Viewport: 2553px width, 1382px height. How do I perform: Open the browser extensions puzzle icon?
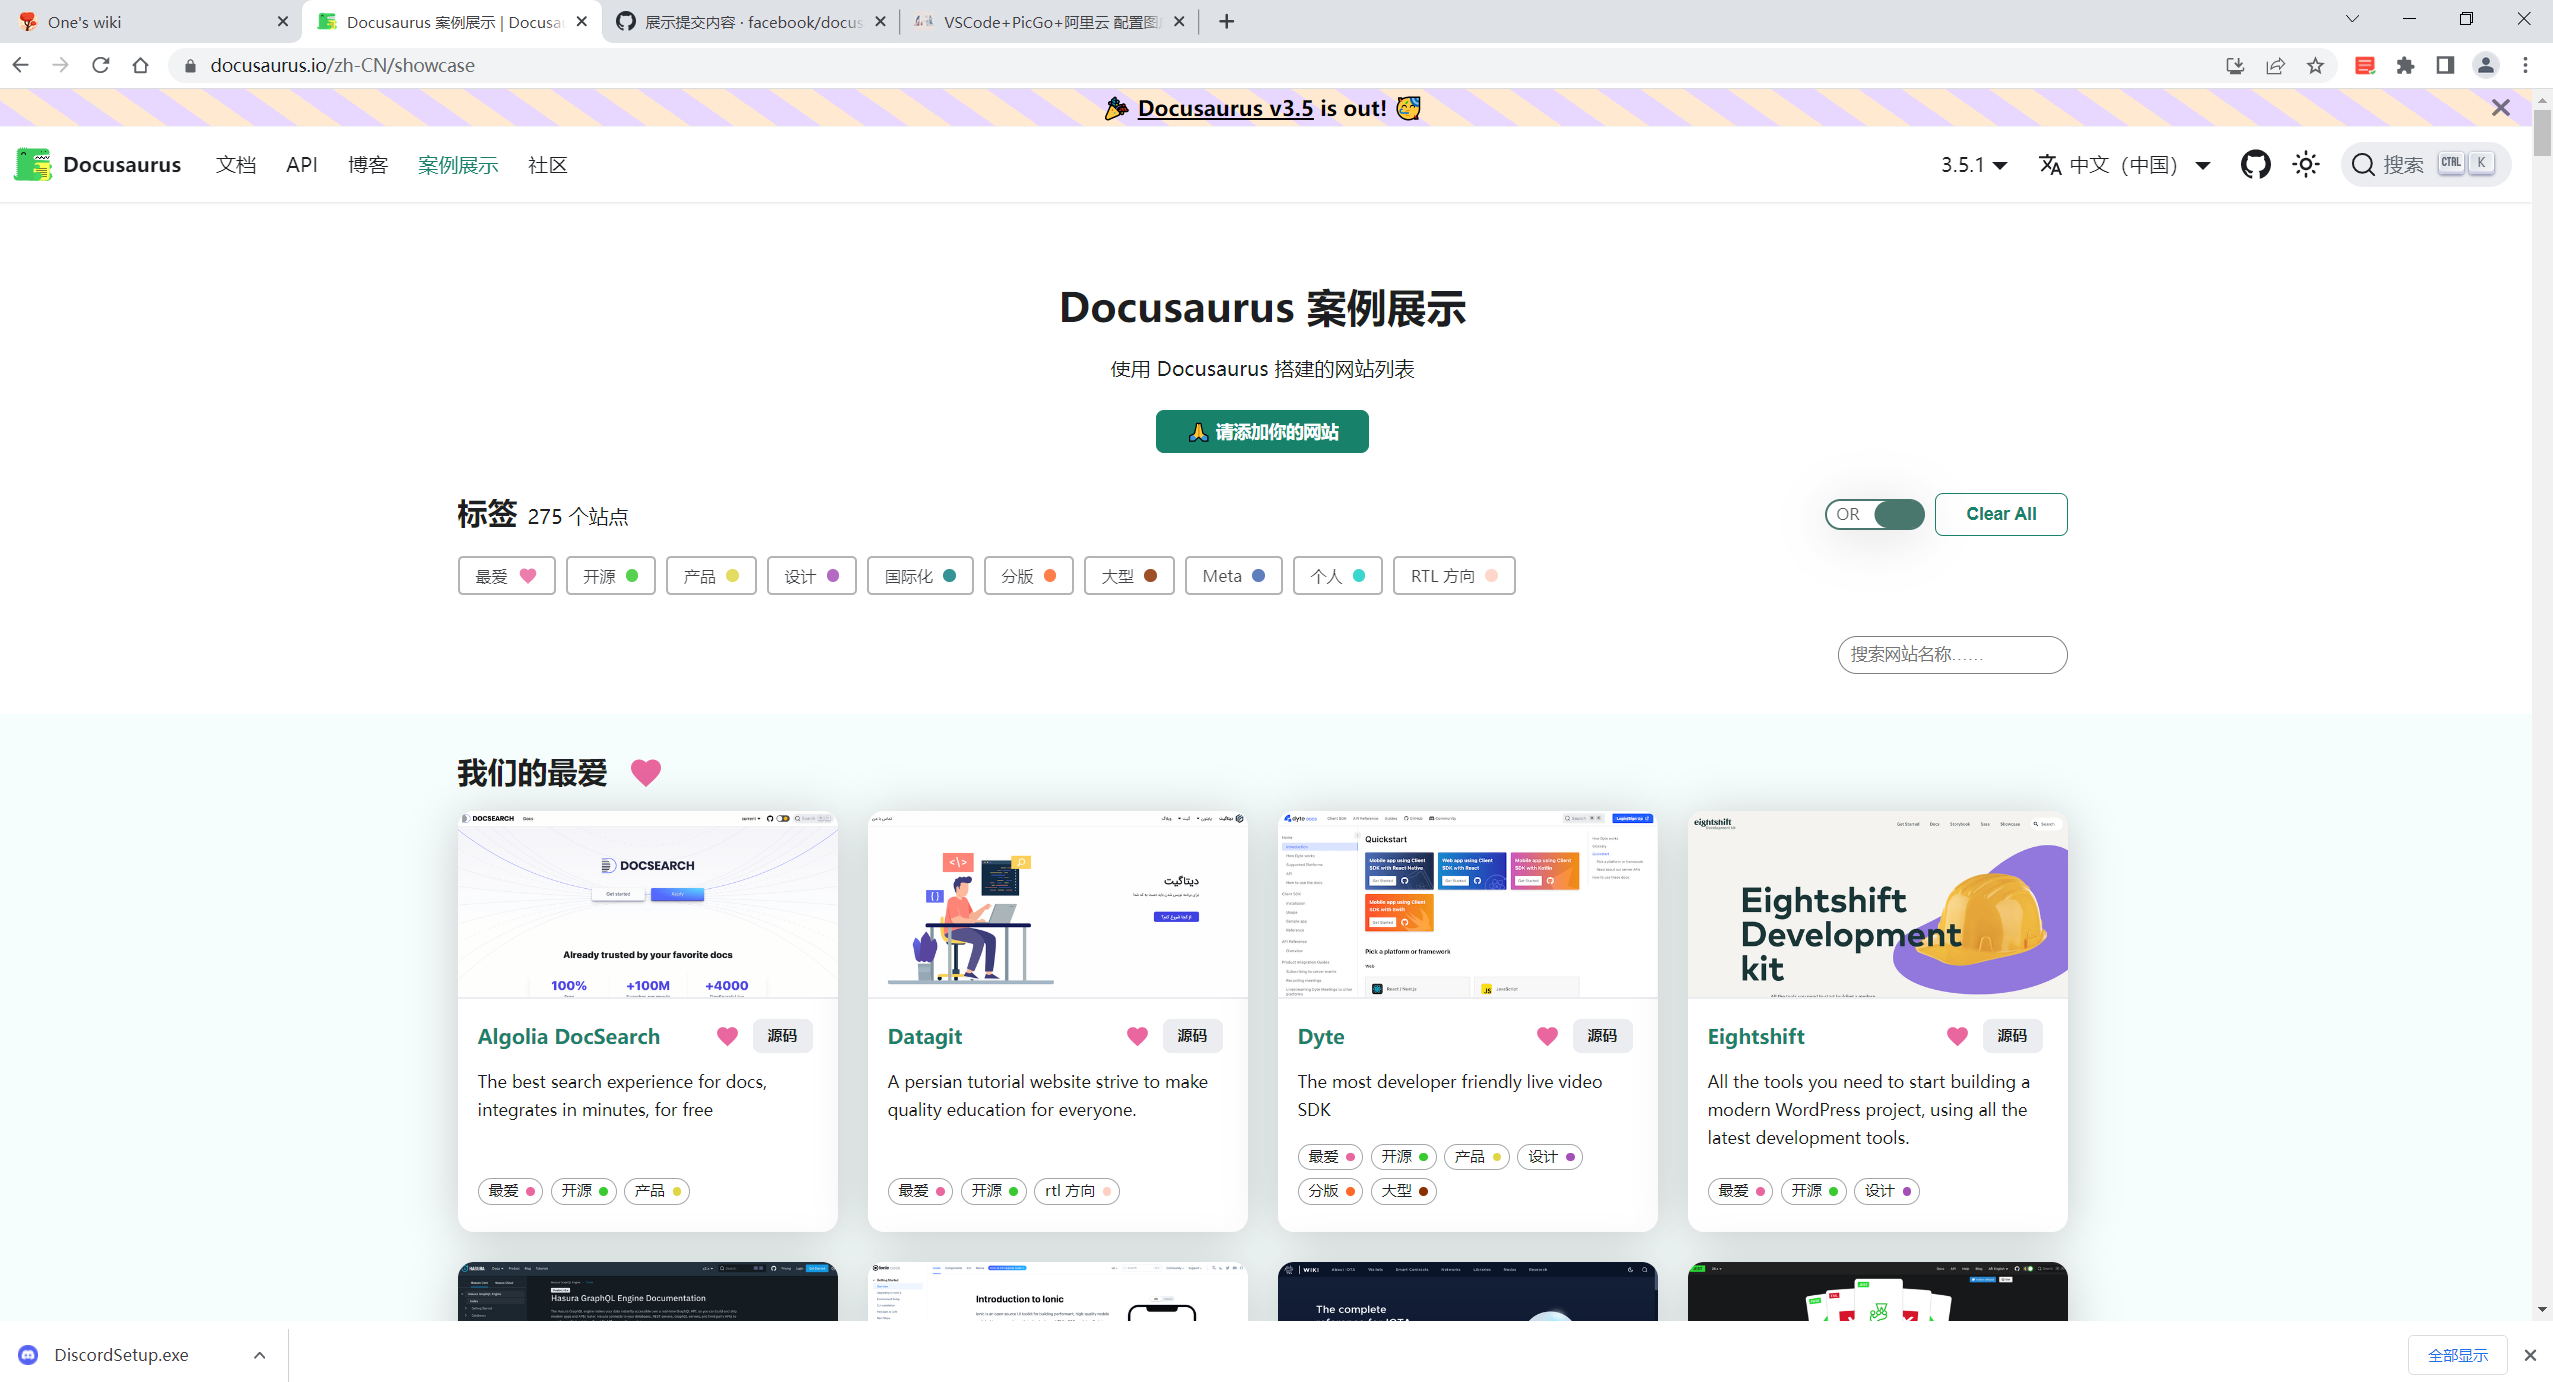click(x=2405, y=66)
